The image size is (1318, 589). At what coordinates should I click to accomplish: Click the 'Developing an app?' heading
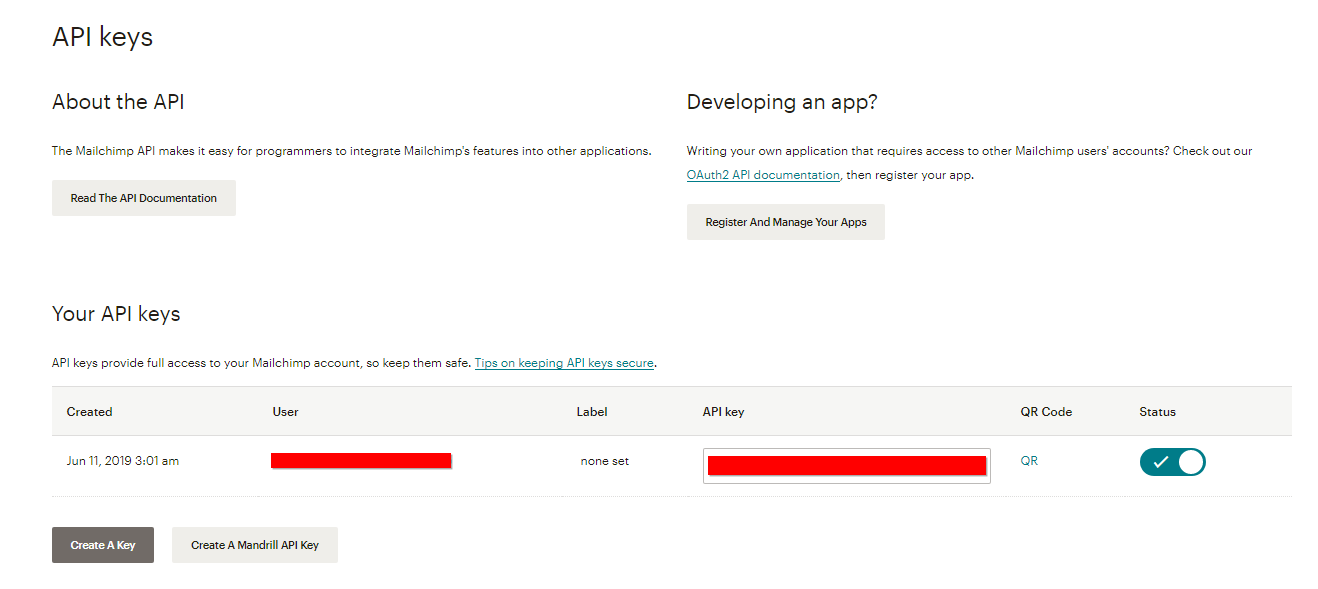(782, 102)
